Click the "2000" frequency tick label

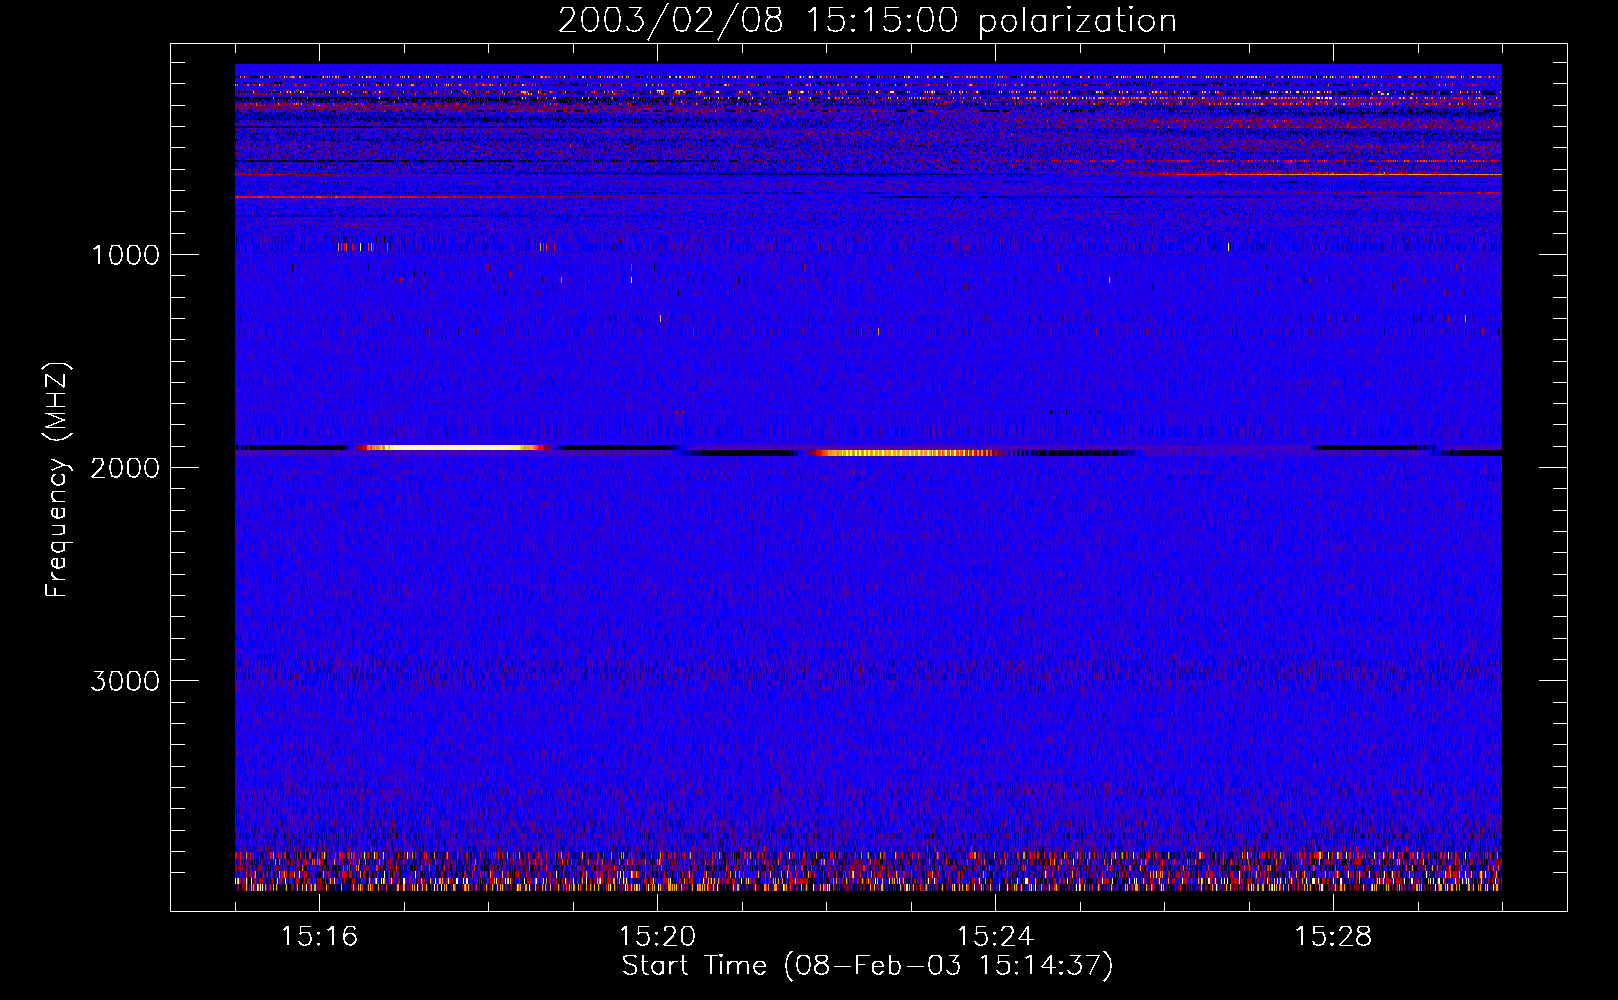coord(124,468)
